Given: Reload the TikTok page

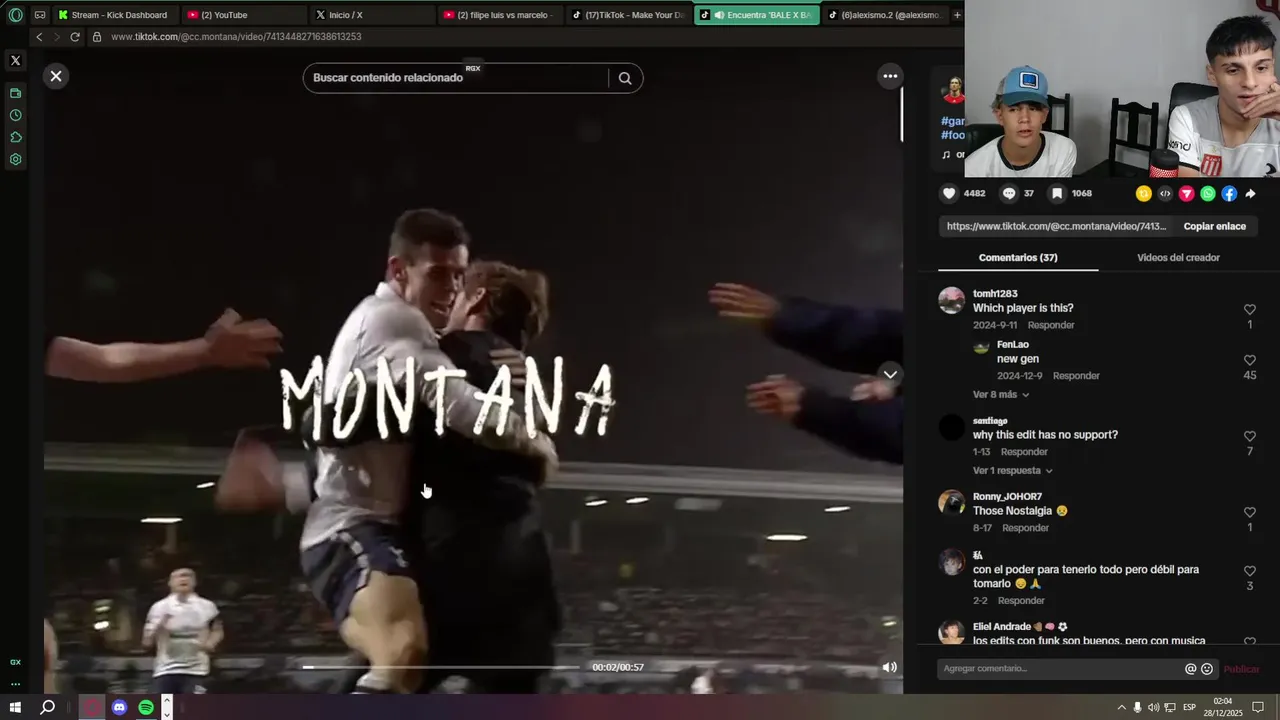Looking at the screenshot, I should coord(75,37).
